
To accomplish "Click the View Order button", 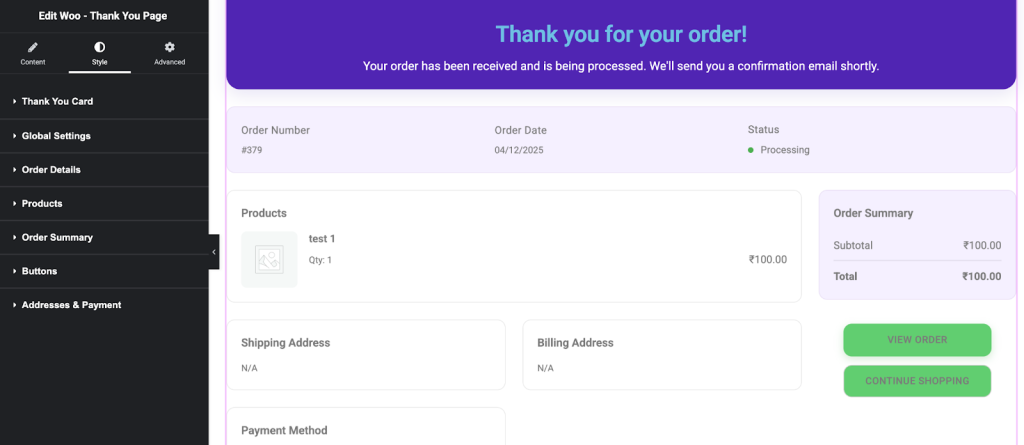I will tap(917, 340).
